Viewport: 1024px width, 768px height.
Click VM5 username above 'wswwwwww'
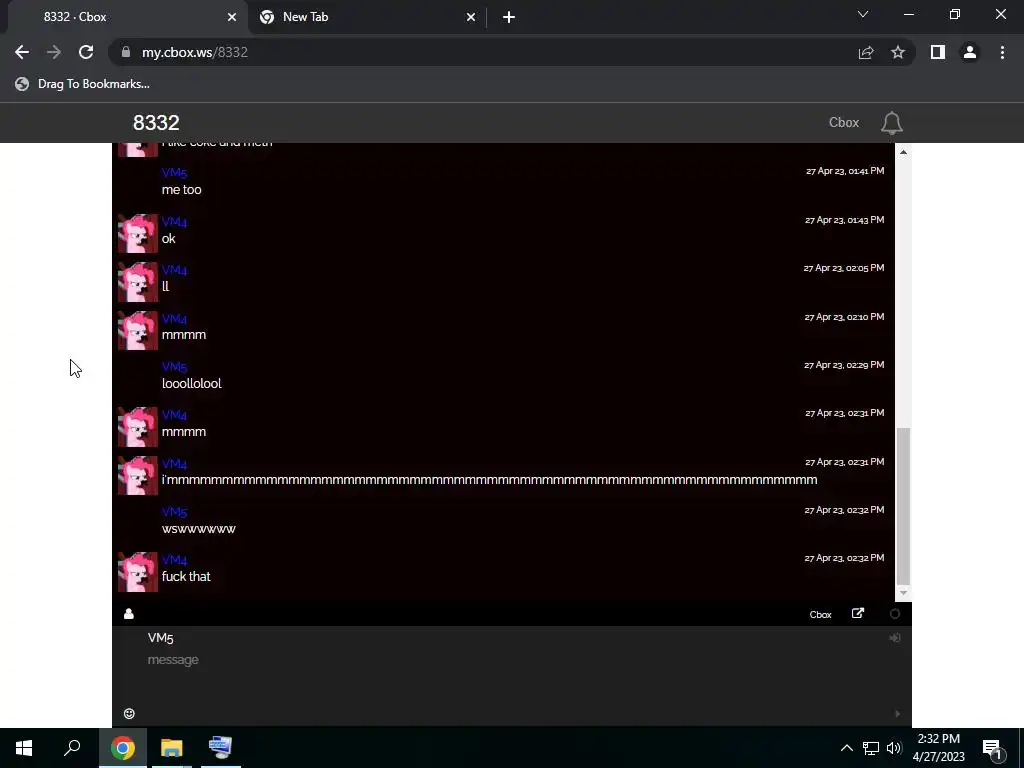click(174, 512)
